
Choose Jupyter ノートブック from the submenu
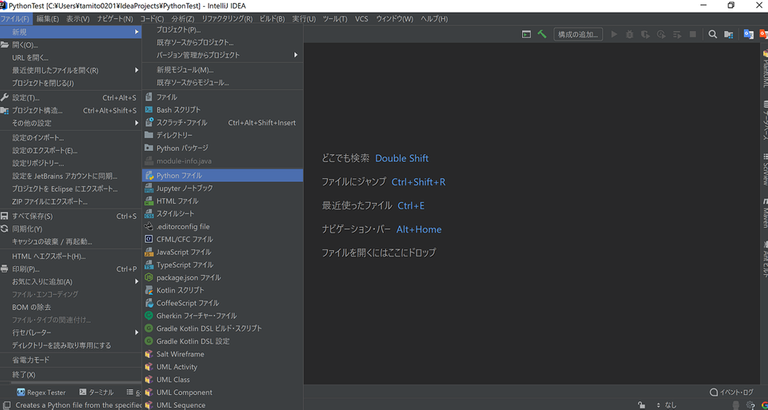tap(185, 188)
